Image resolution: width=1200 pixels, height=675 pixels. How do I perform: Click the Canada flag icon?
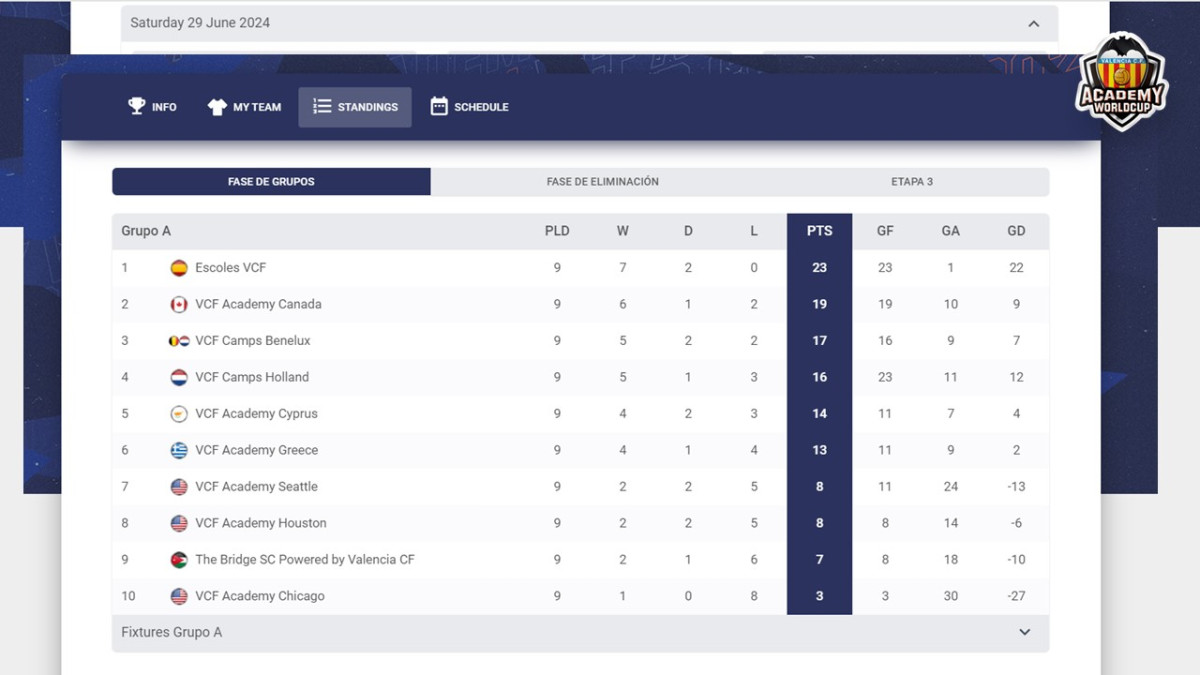[179, 304]
